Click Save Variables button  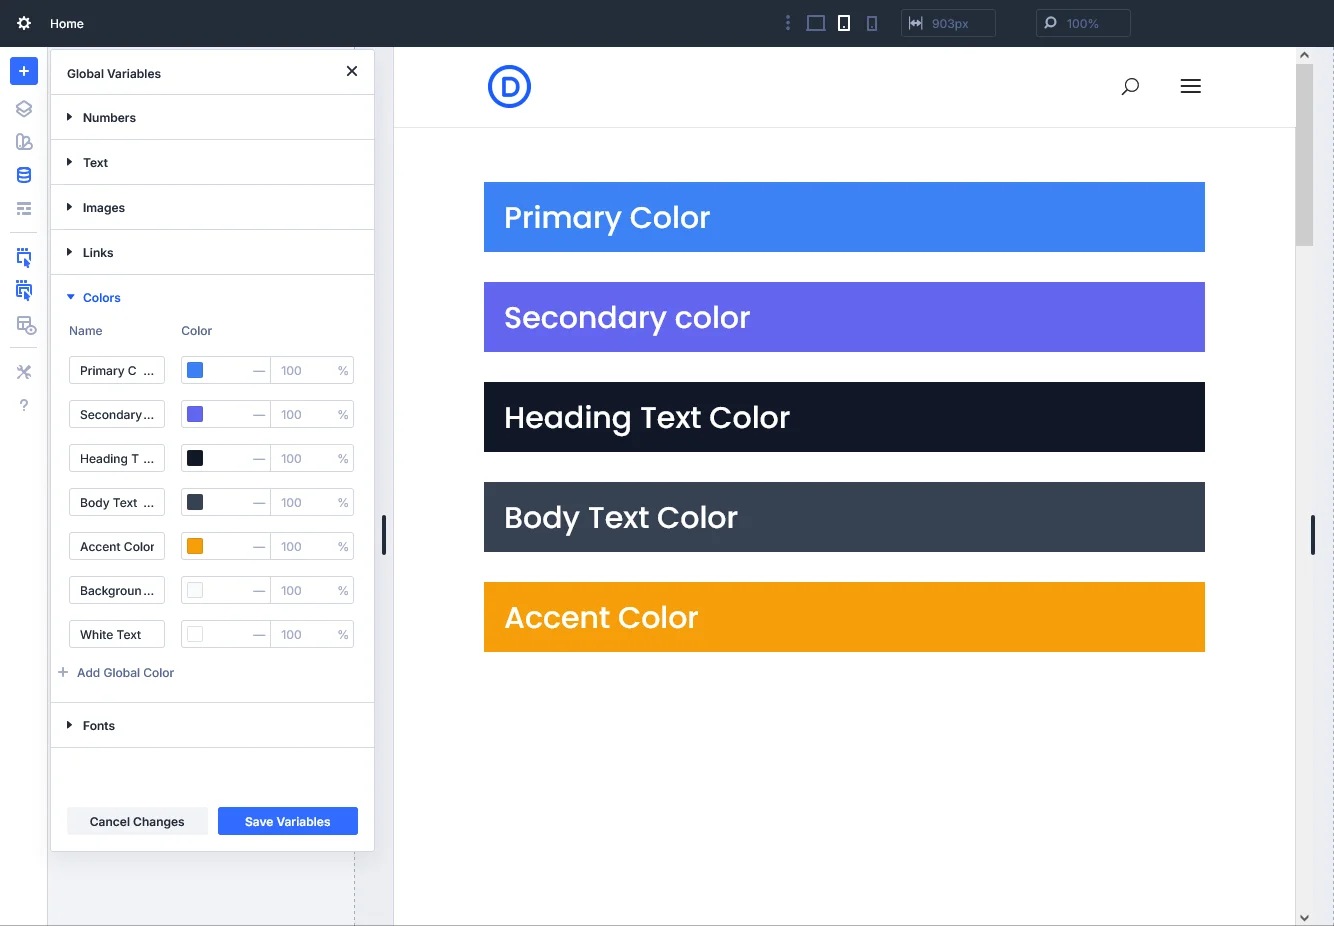pos(287,821)
